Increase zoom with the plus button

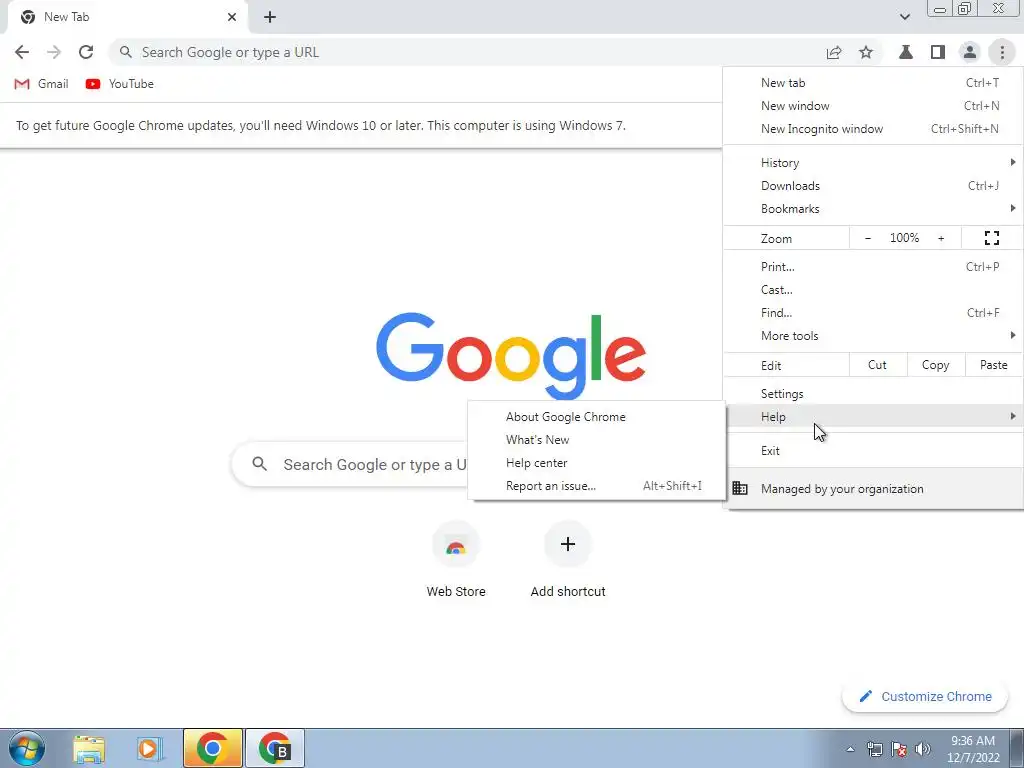pyautogui.click(x=941, y=238)
